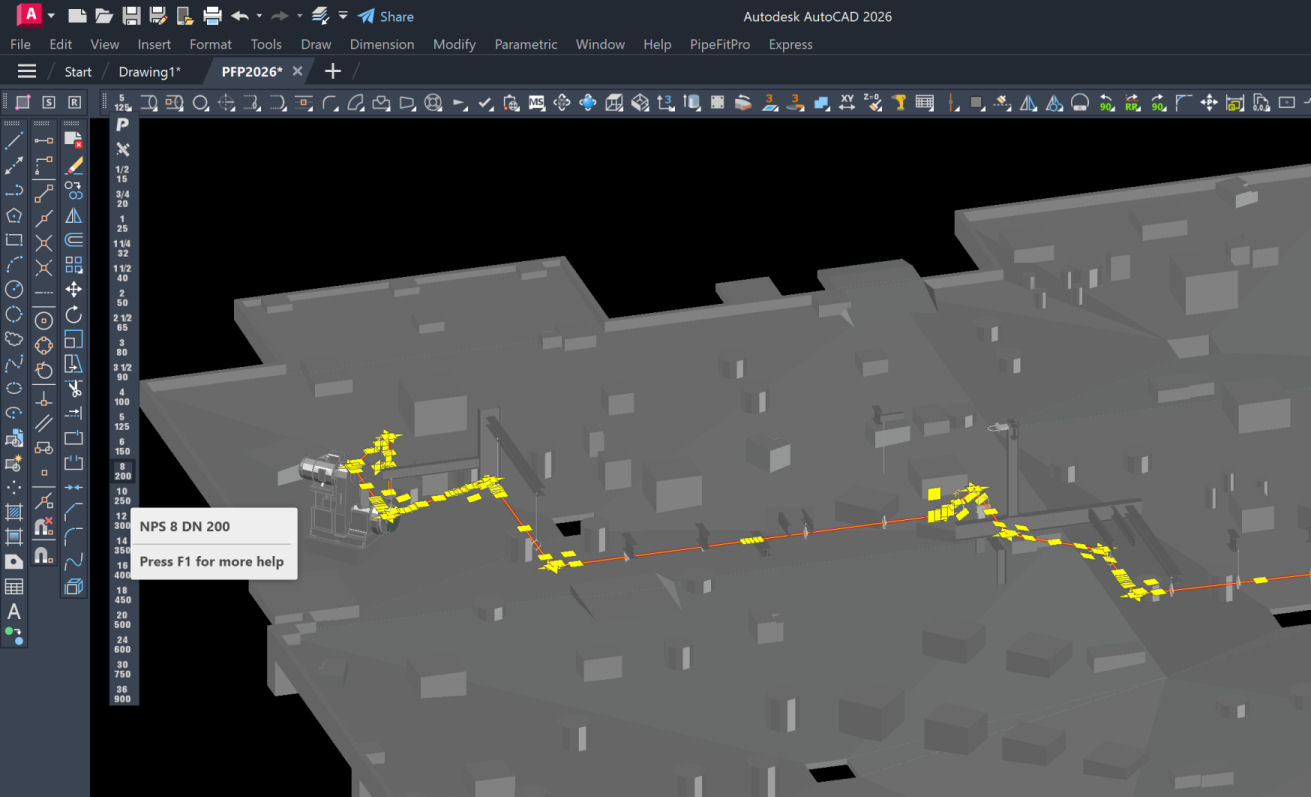Click the Save icon in quick access toolbar
The width and height of the screenshot is (1311, 797).
click(x=131, y=16)
